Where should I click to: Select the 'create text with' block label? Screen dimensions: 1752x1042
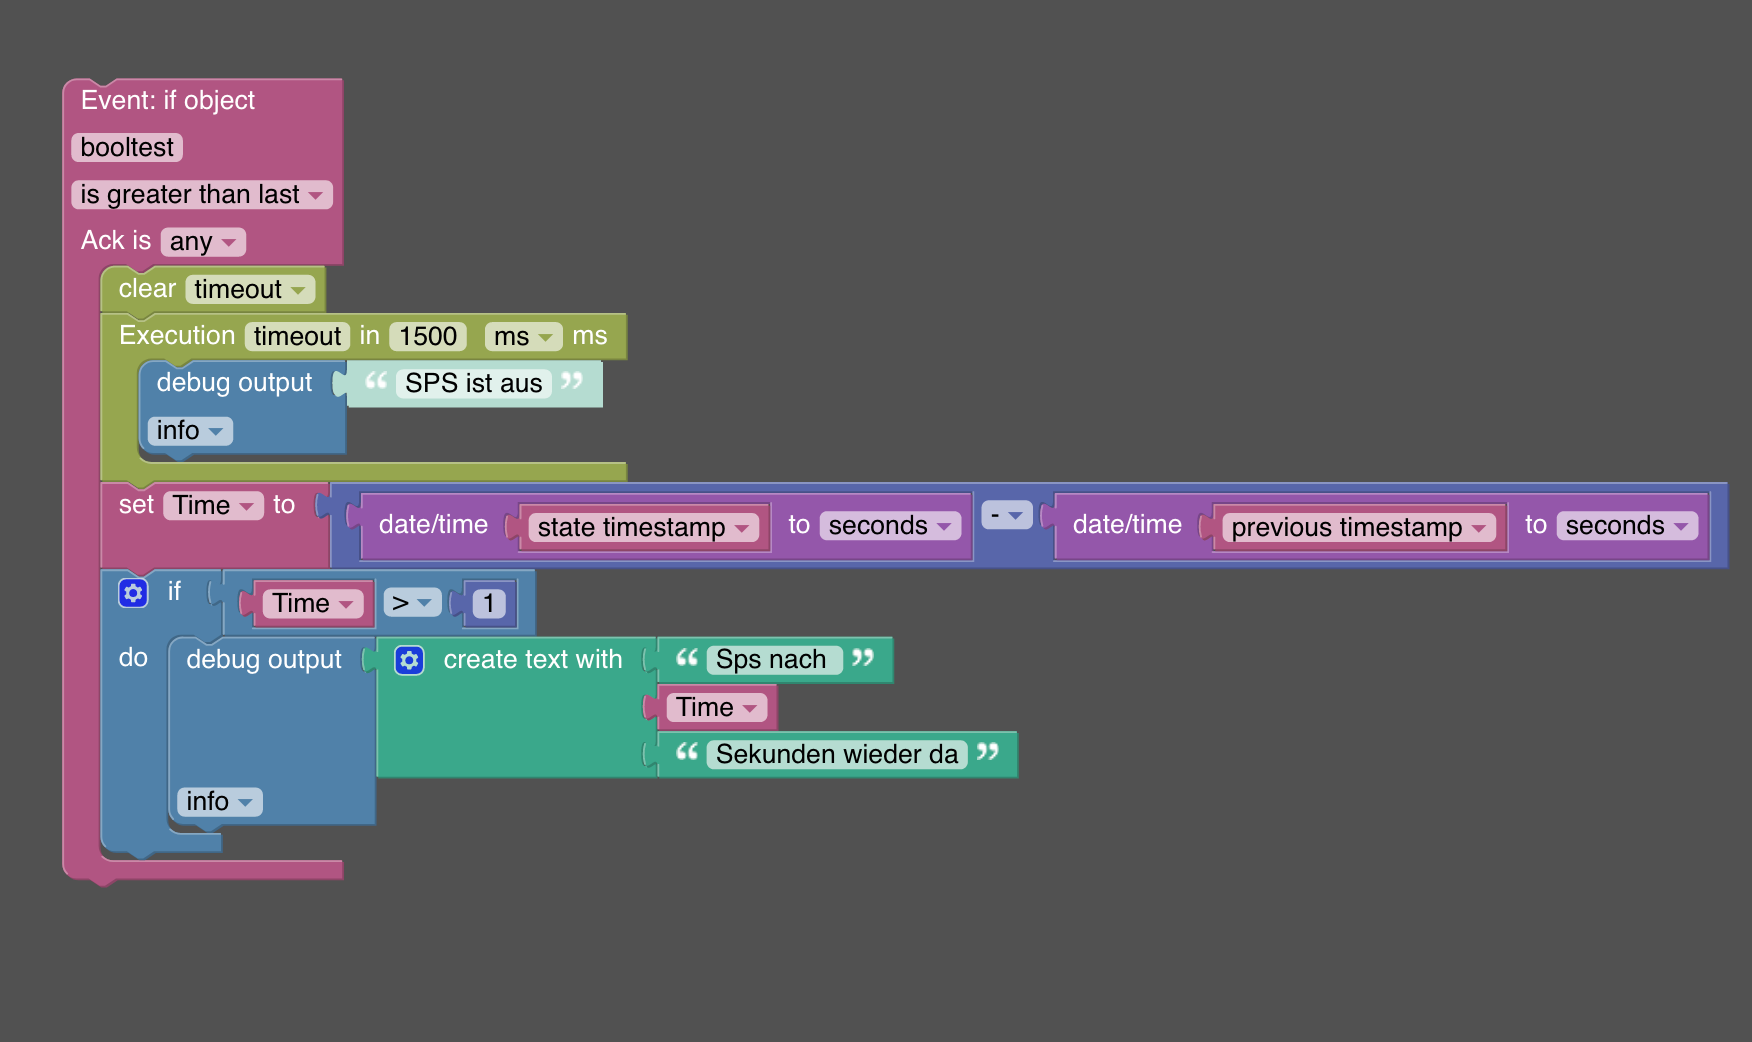tap(533, 660)
